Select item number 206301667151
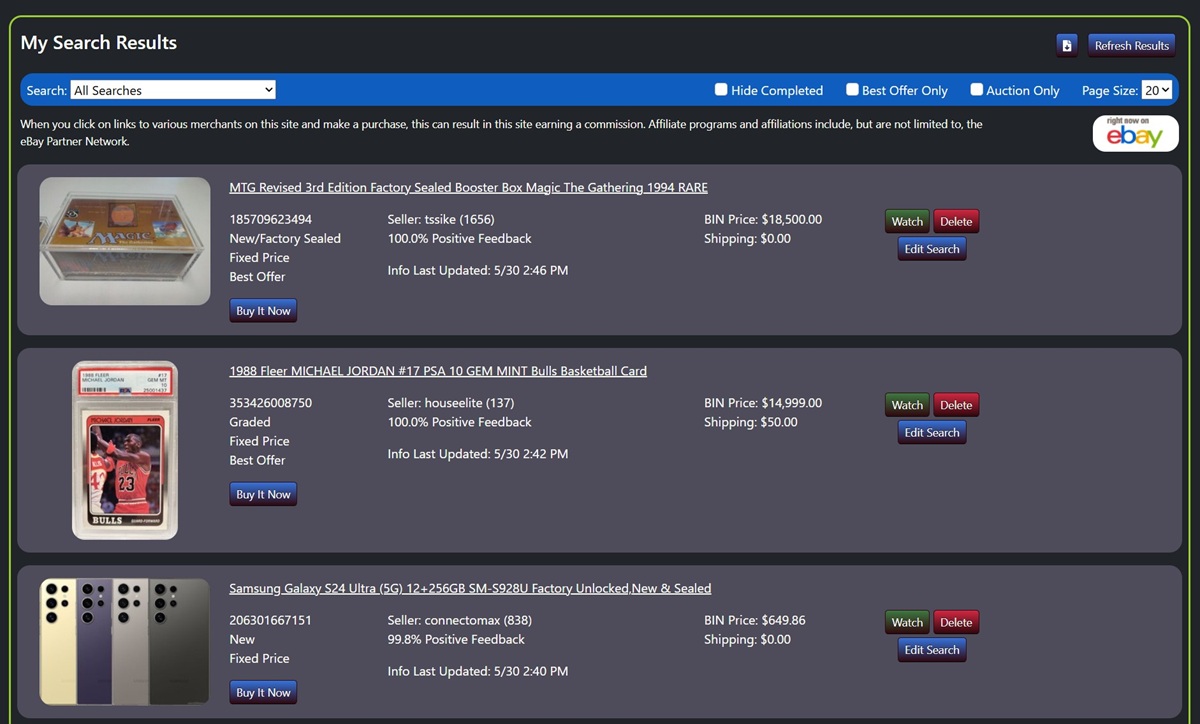Viewport: 1200px width, 724px height. pyautogui.click(x=270, y=620)
